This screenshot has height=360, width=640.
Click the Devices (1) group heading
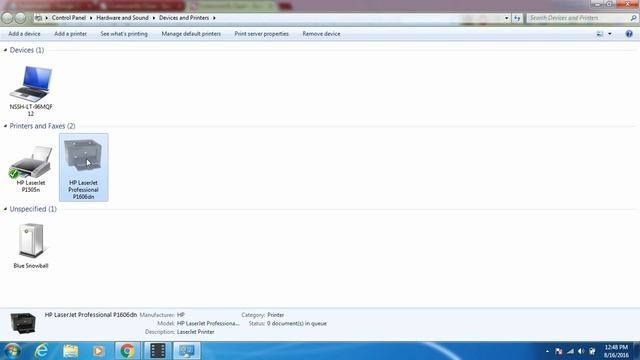27,50
